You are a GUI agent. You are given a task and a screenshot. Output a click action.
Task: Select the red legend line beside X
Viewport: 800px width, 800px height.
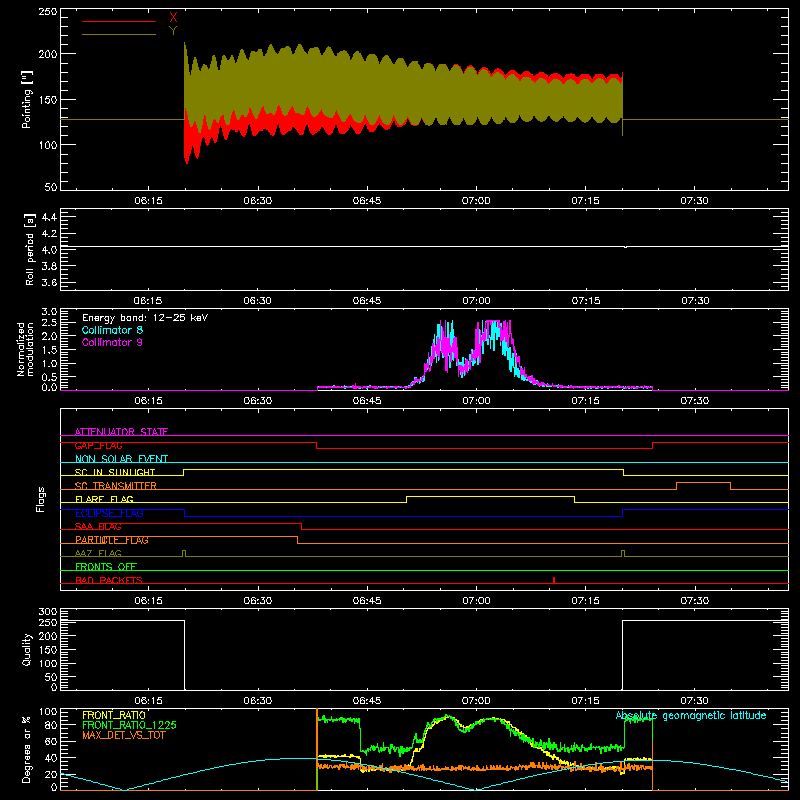pyautogui.click(x=119, y=21)
